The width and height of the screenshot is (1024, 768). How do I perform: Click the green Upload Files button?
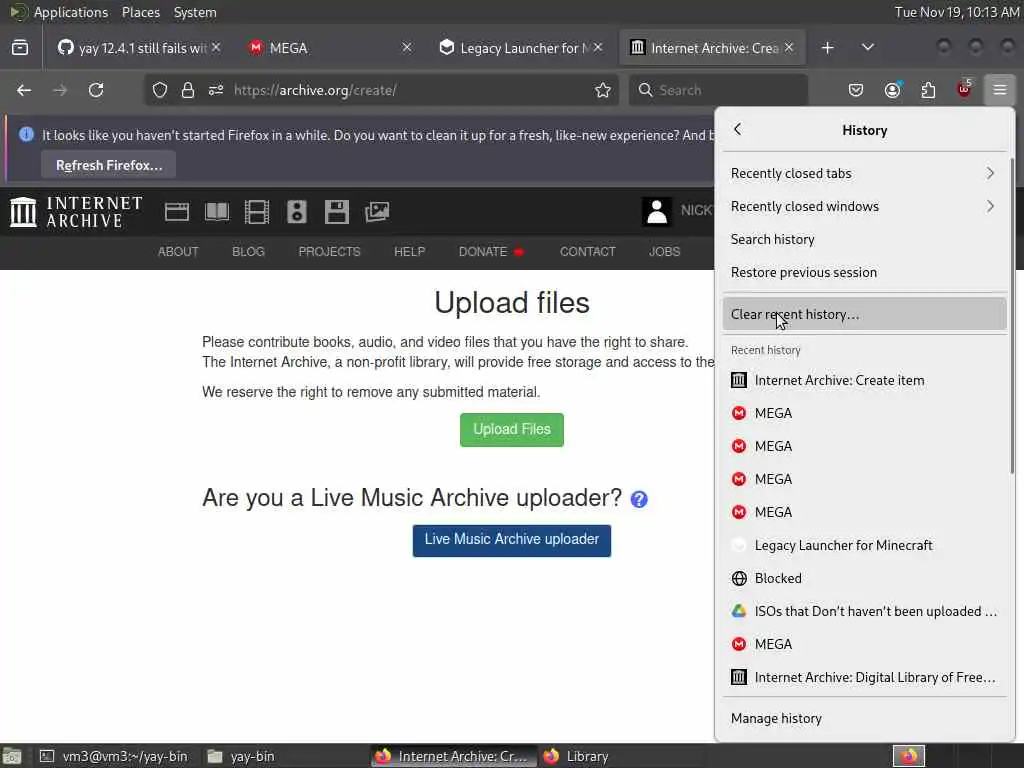511,430
